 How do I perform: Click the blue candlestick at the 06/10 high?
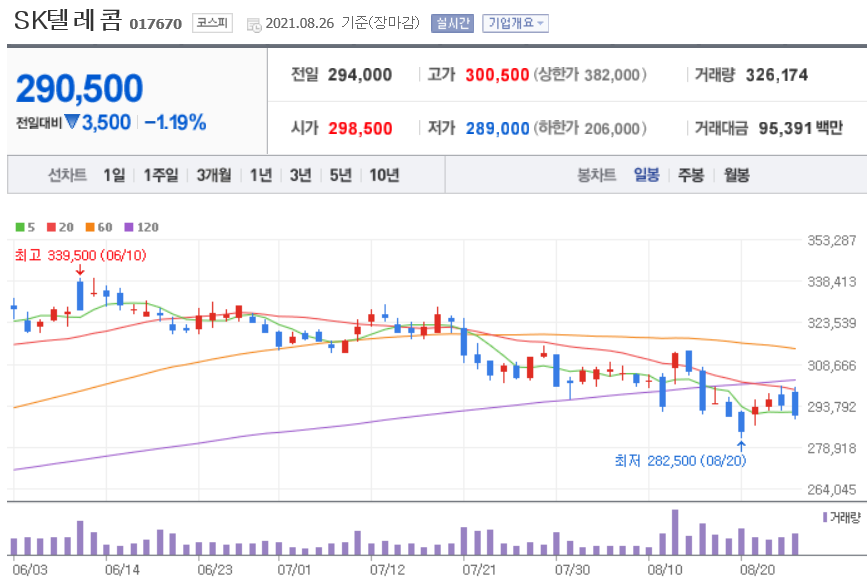80,295
